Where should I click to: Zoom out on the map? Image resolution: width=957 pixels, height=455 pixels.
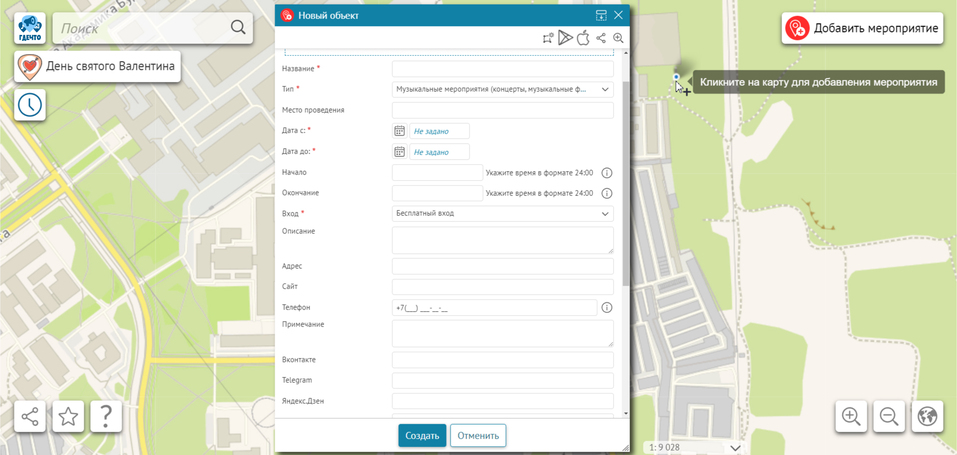889,416
